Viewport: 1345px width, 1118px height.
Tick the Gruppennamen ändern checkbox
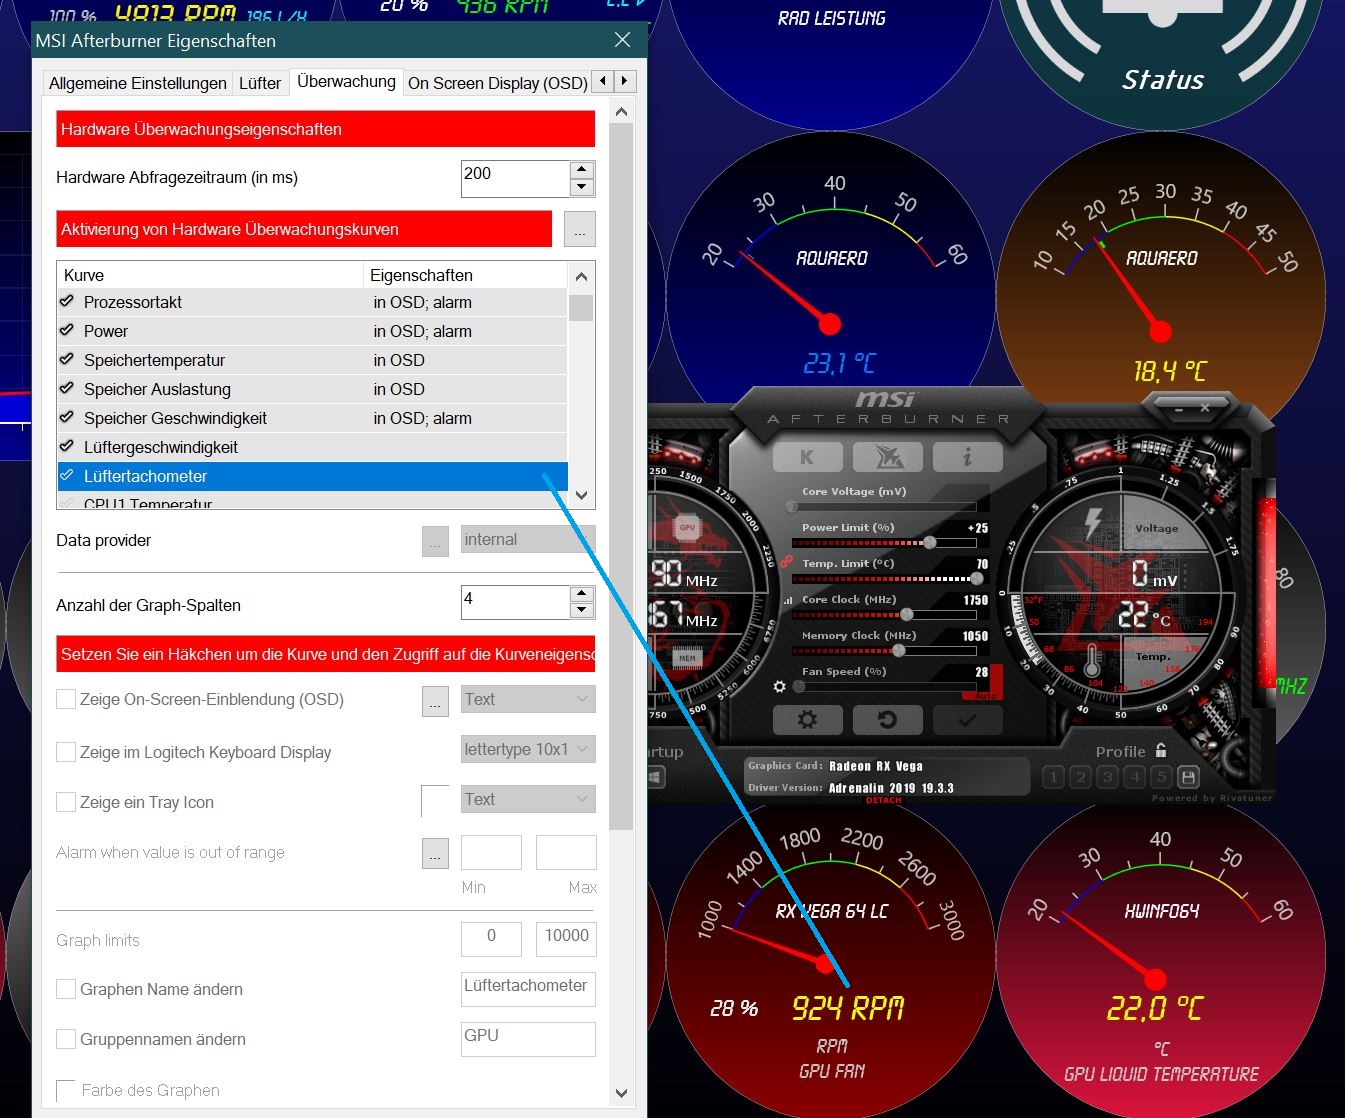[66, 1039]
